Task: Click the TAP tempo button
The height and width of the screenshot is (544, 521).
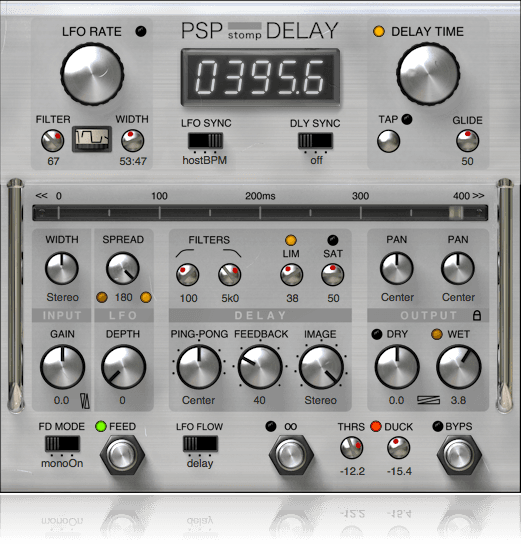Action: click(x=388, y=141)
